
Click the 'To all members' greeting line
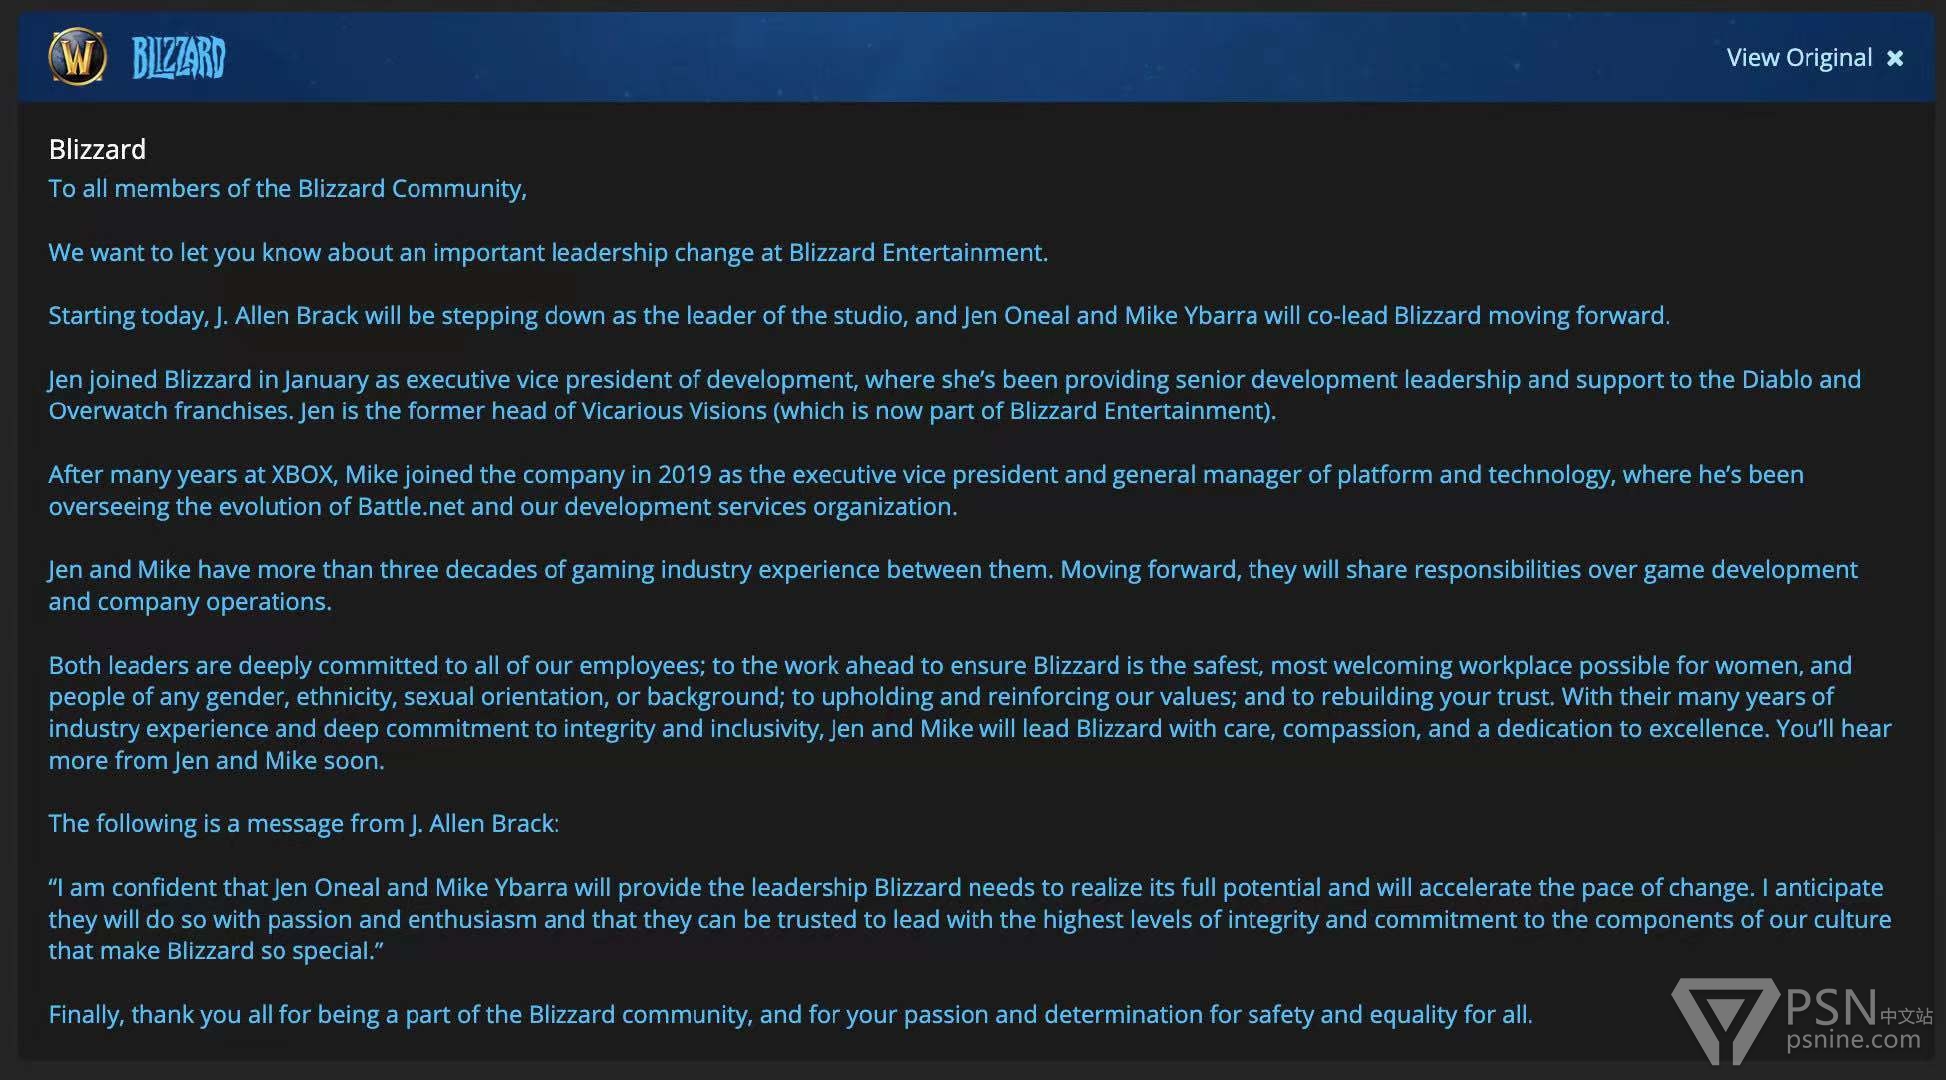(x=287, y=189)
